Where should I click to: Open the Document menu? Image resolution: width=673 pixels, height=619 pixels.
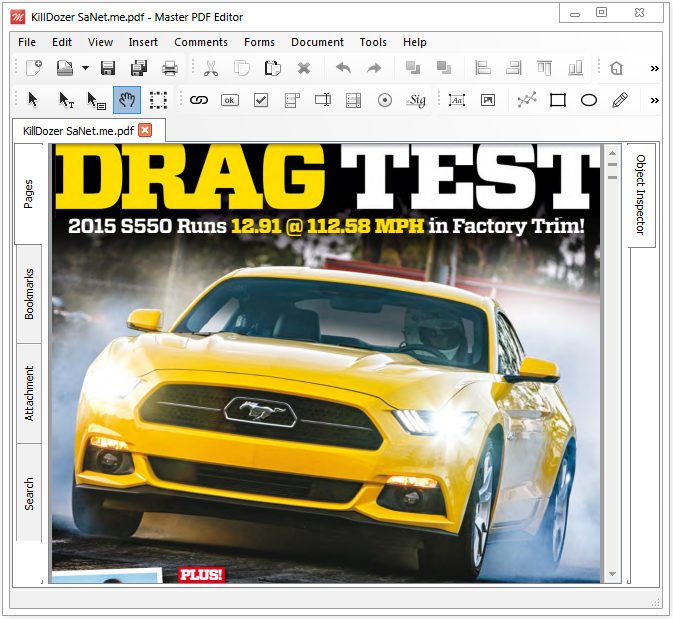(x=317, y=42)
